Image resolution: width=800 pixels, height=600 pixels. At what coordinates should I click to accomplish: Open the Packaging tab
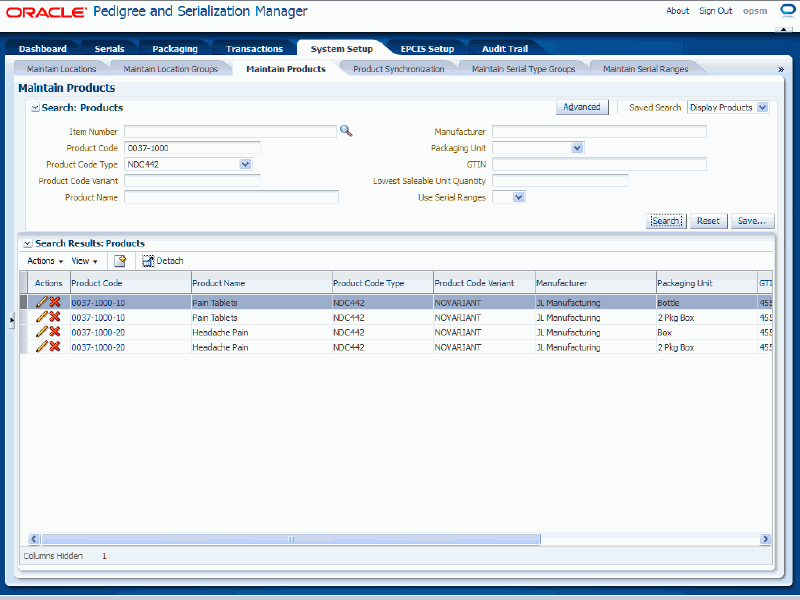pyautogui.click(x=175, y=48)
